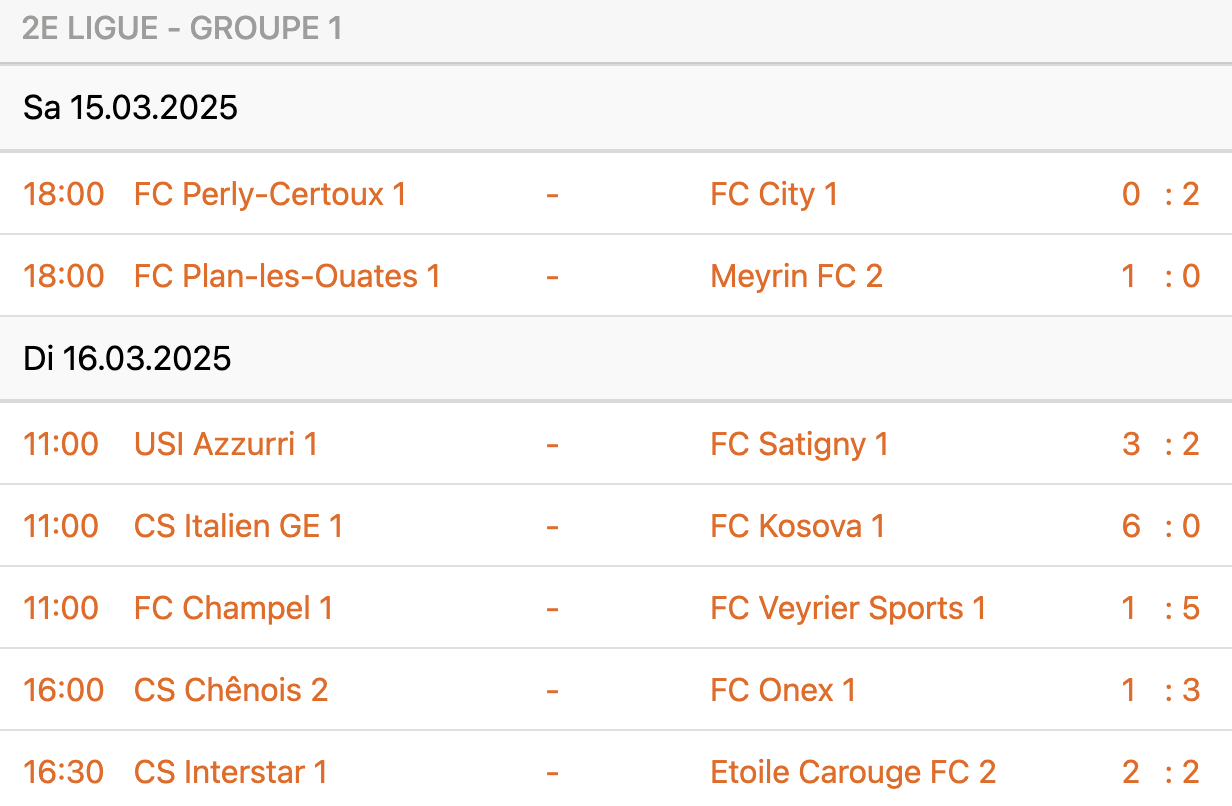Open the FC City 1 team link
The height and width of the screenshot is (806, 1232).
point(774,194)
